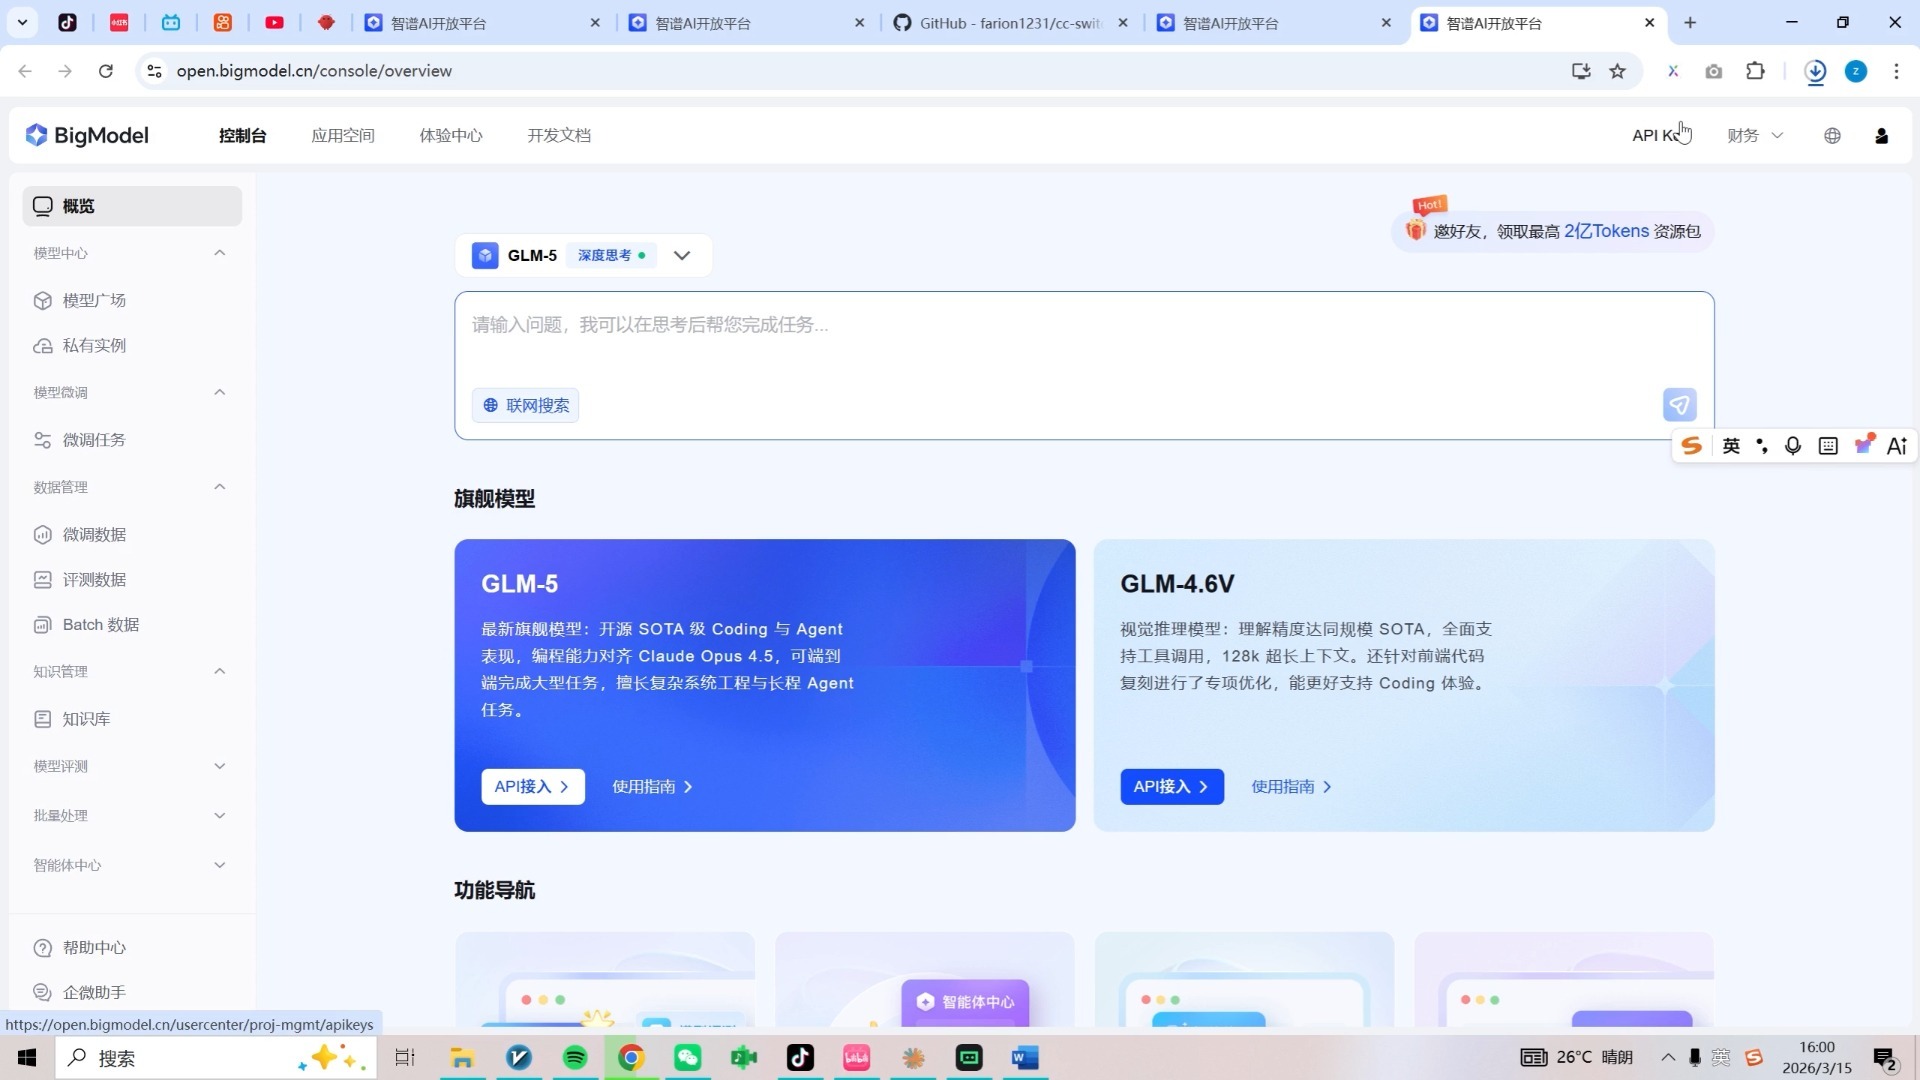Open 知识库 in the sidebar
This screenshot has height=1080, width=1920.
tap(86, 719)
